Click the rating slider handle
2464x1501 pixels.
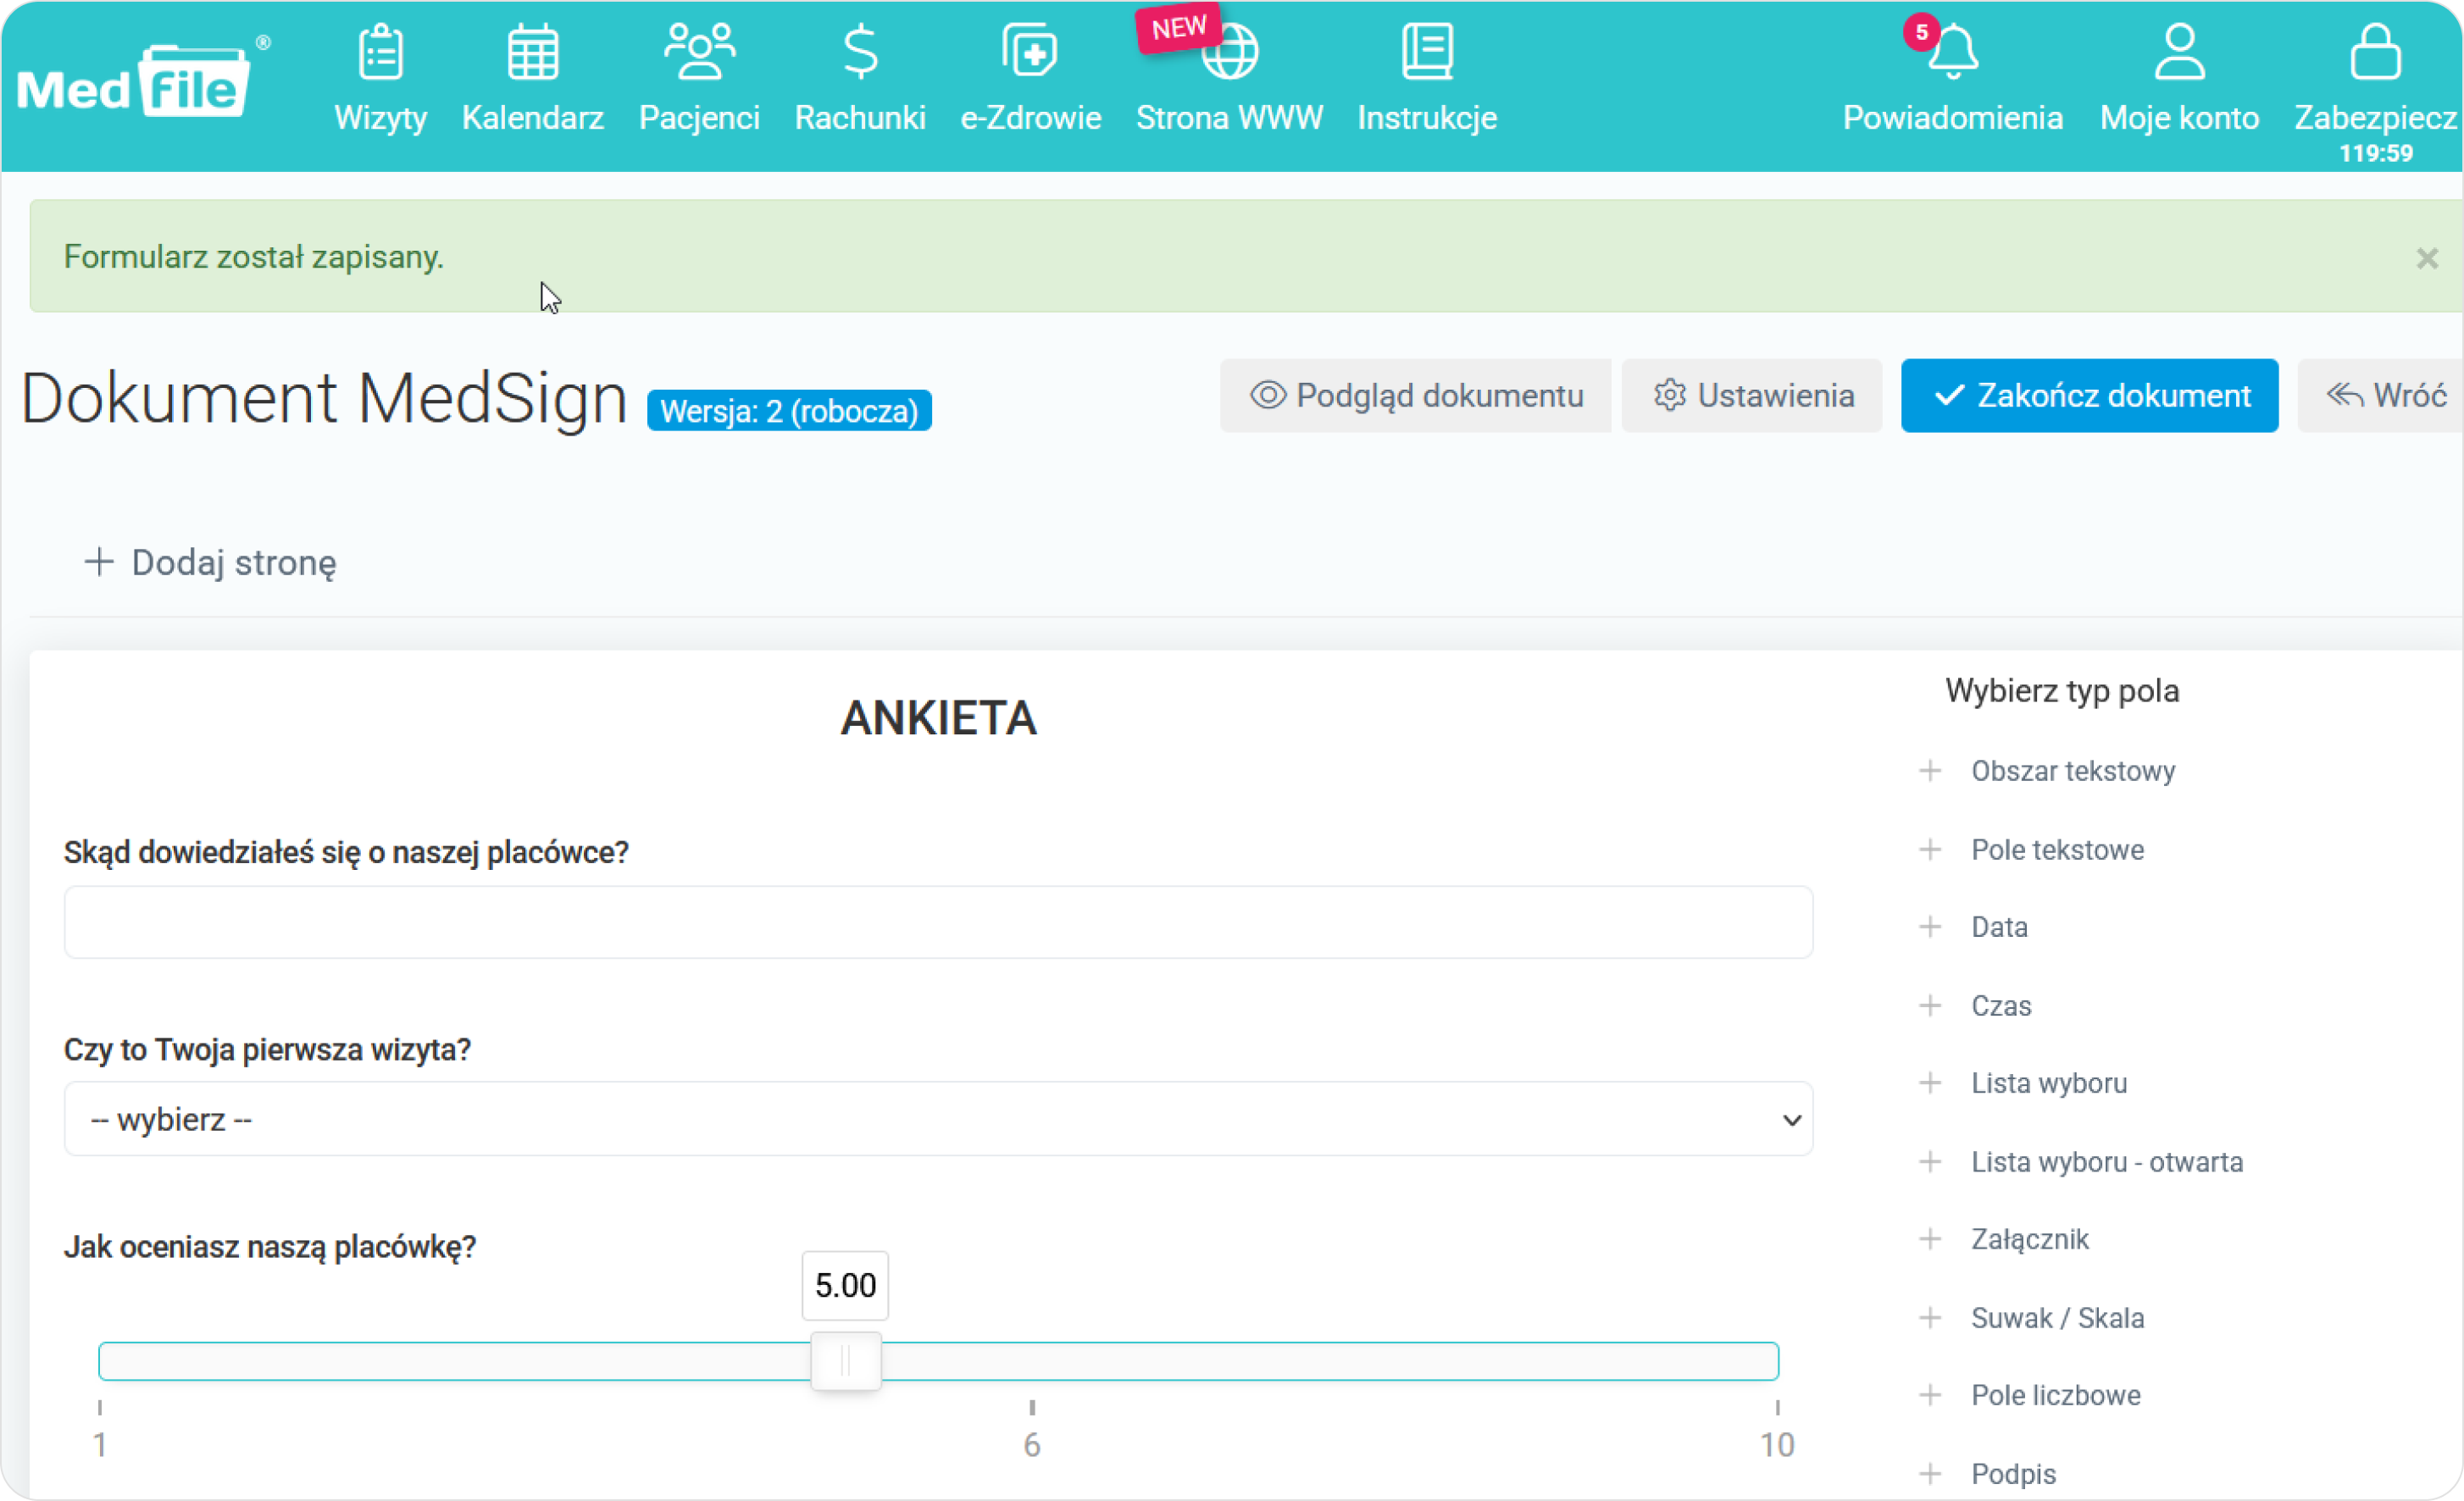pyautogui.click(x=845, y=1361)
